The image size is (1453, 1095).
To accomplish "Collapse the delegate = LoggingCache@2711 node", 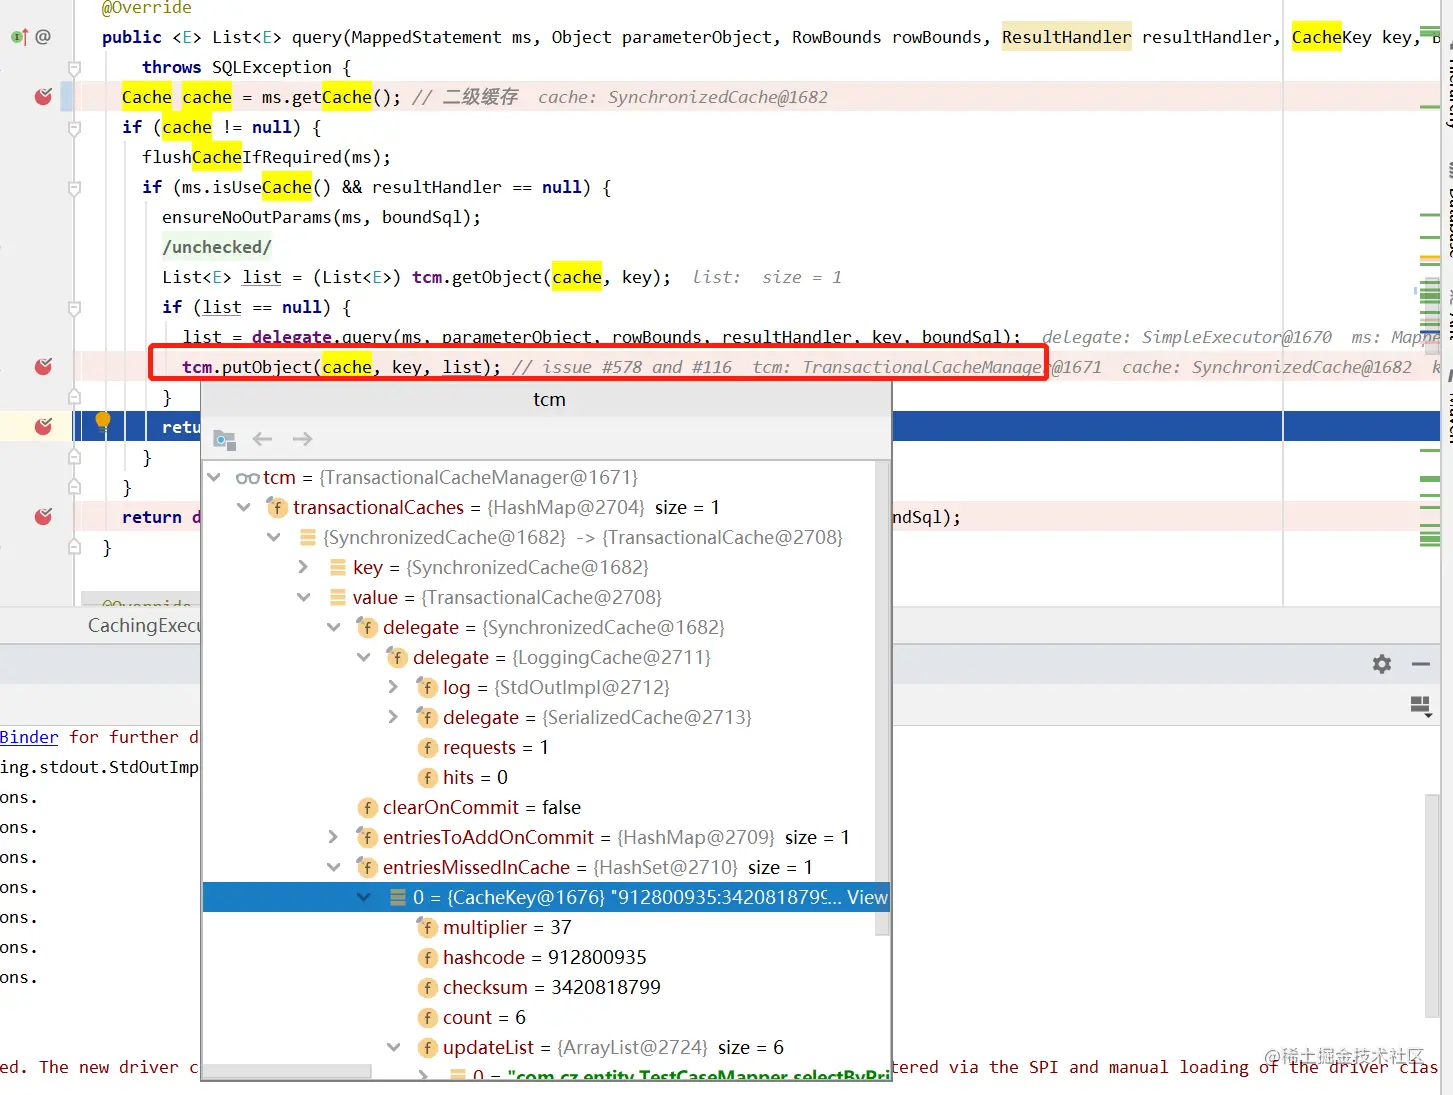I will click(x=364, y=658).
